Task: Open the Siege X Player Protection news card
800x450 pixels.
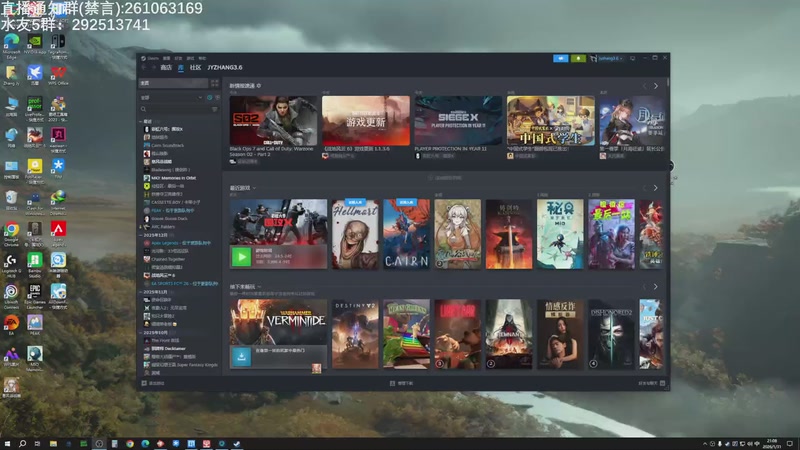Action: 458,120
